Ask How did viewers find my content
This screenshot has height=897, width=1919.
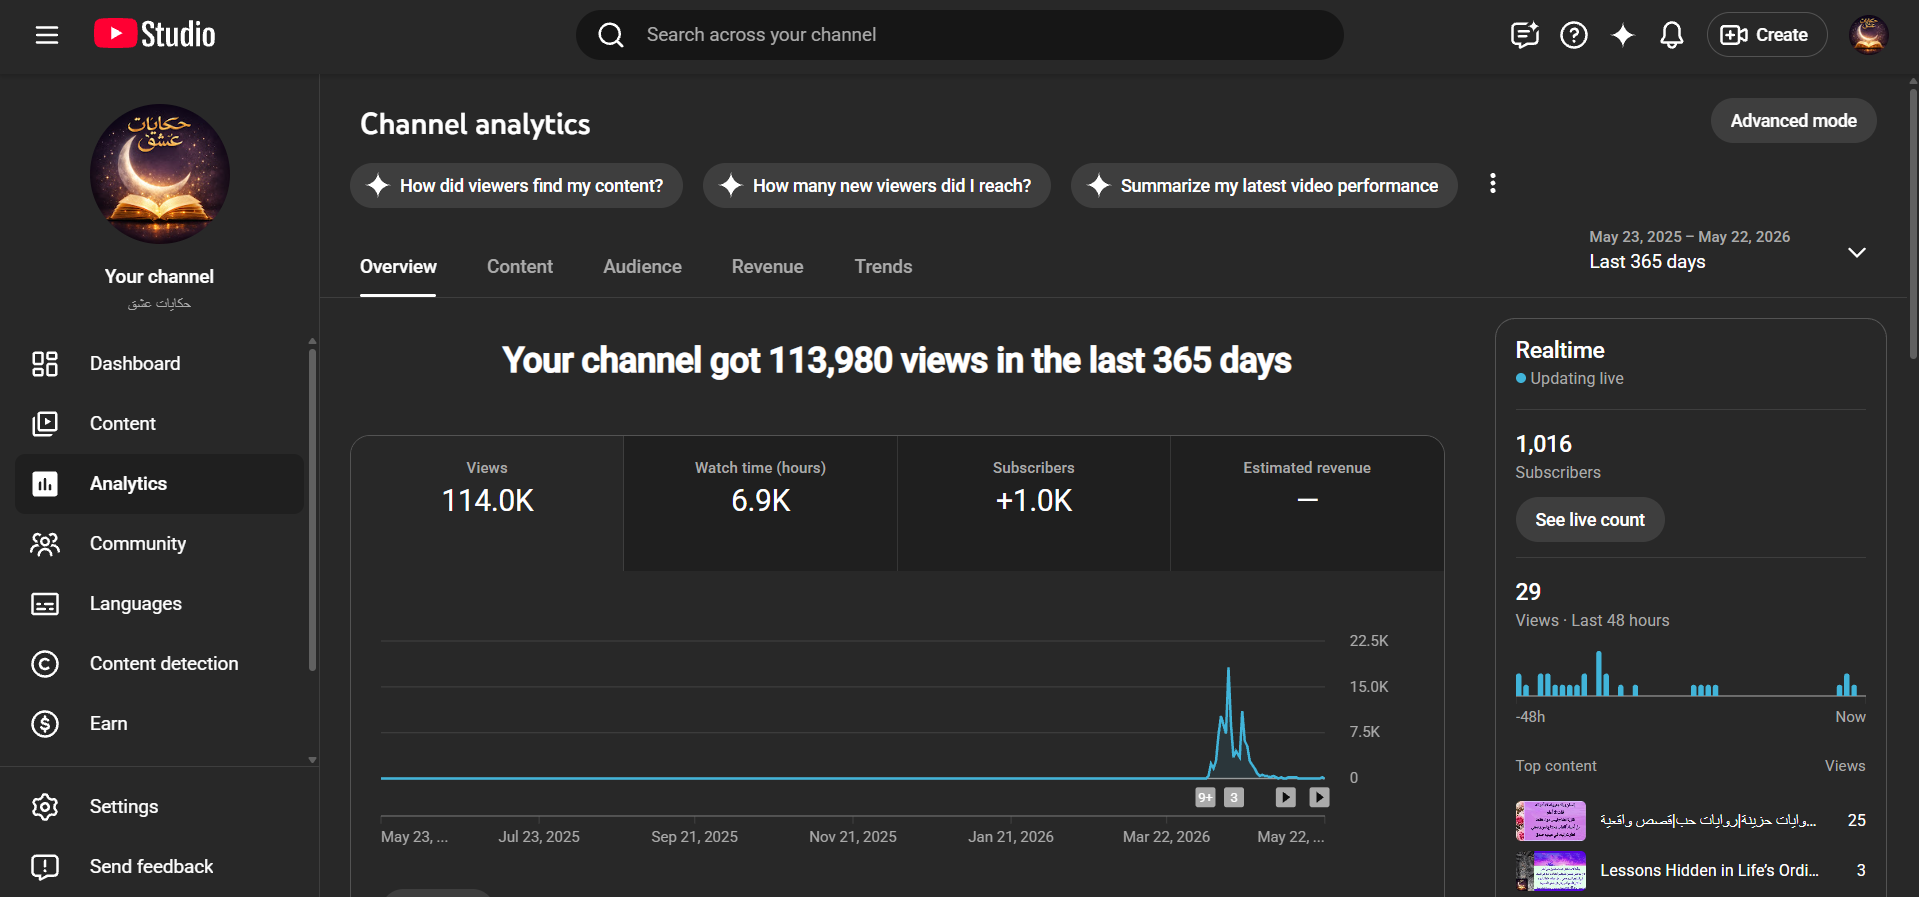tap(516, 186)
